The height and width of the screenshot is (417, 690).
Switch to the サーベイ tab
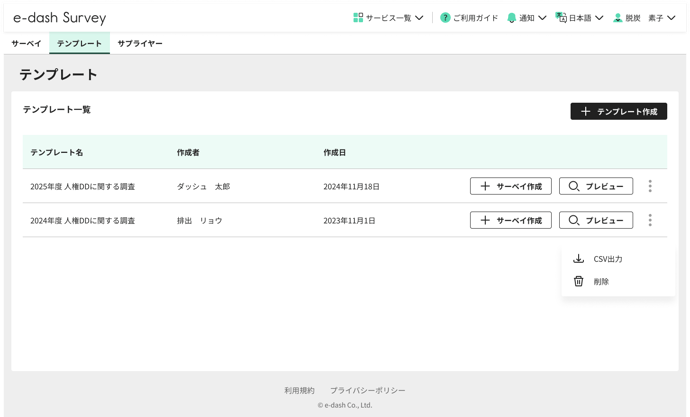coord(26,44)
